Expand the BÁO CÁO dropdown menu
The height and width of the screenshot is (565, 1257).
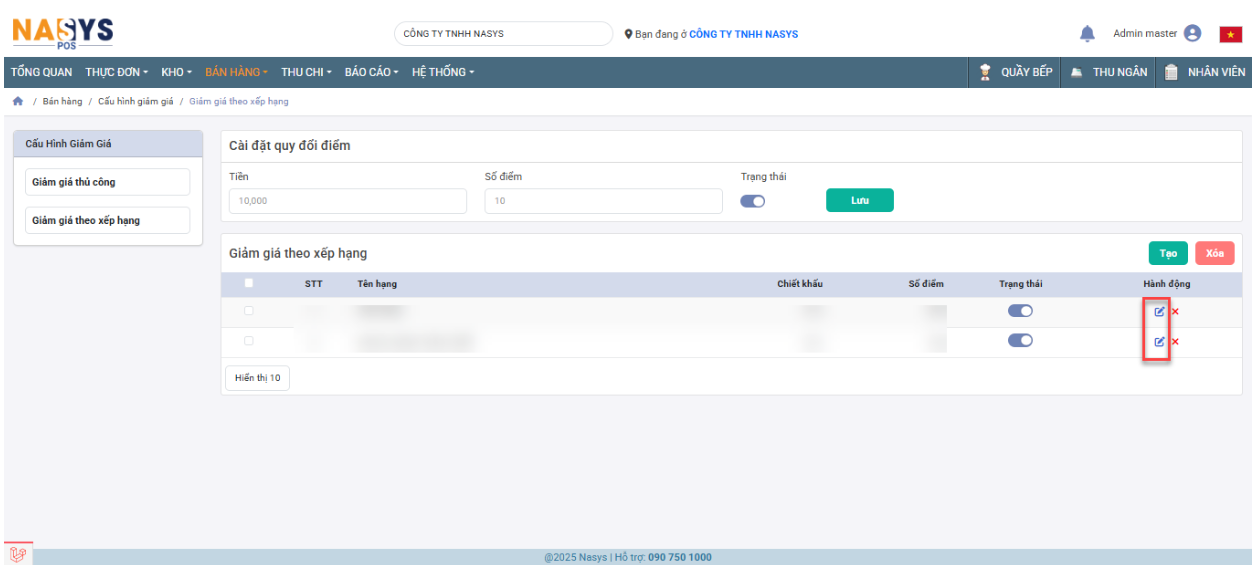[371, 72]
